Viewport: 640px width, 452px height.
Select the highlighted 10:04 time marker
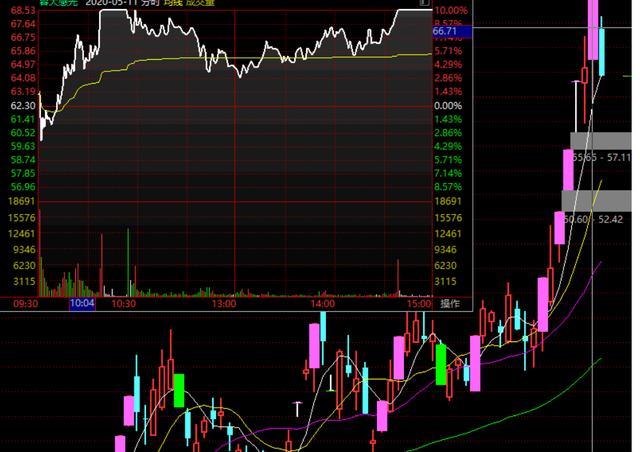pyautogui.click(x=82, y=303)
